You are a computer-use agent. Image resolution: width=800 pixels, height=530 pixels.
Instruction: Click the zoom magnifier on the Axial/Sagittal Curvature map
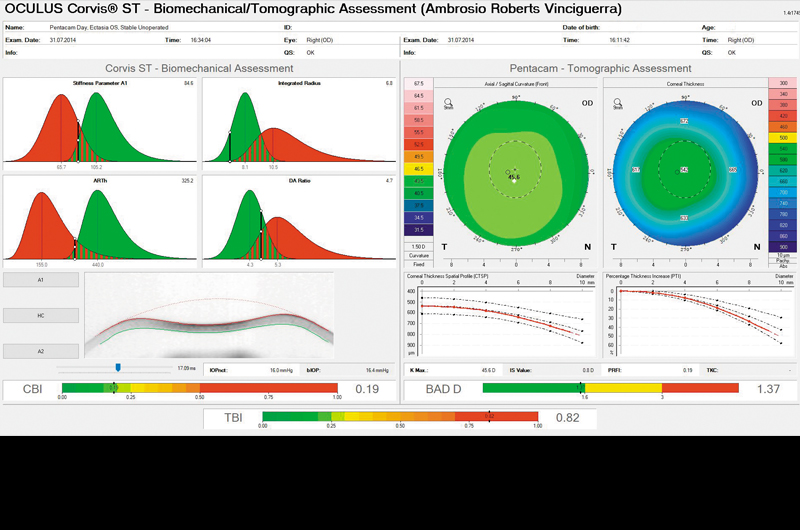(448, 104)
